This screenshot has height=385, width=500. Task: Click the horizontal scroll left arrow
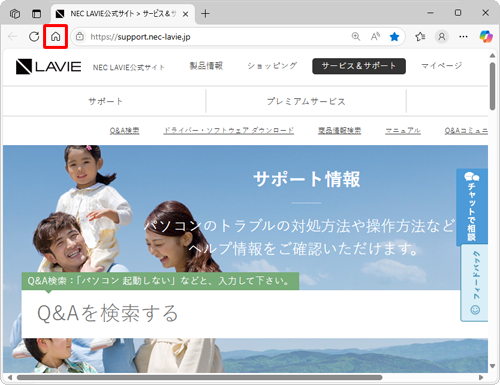[10, 377]
